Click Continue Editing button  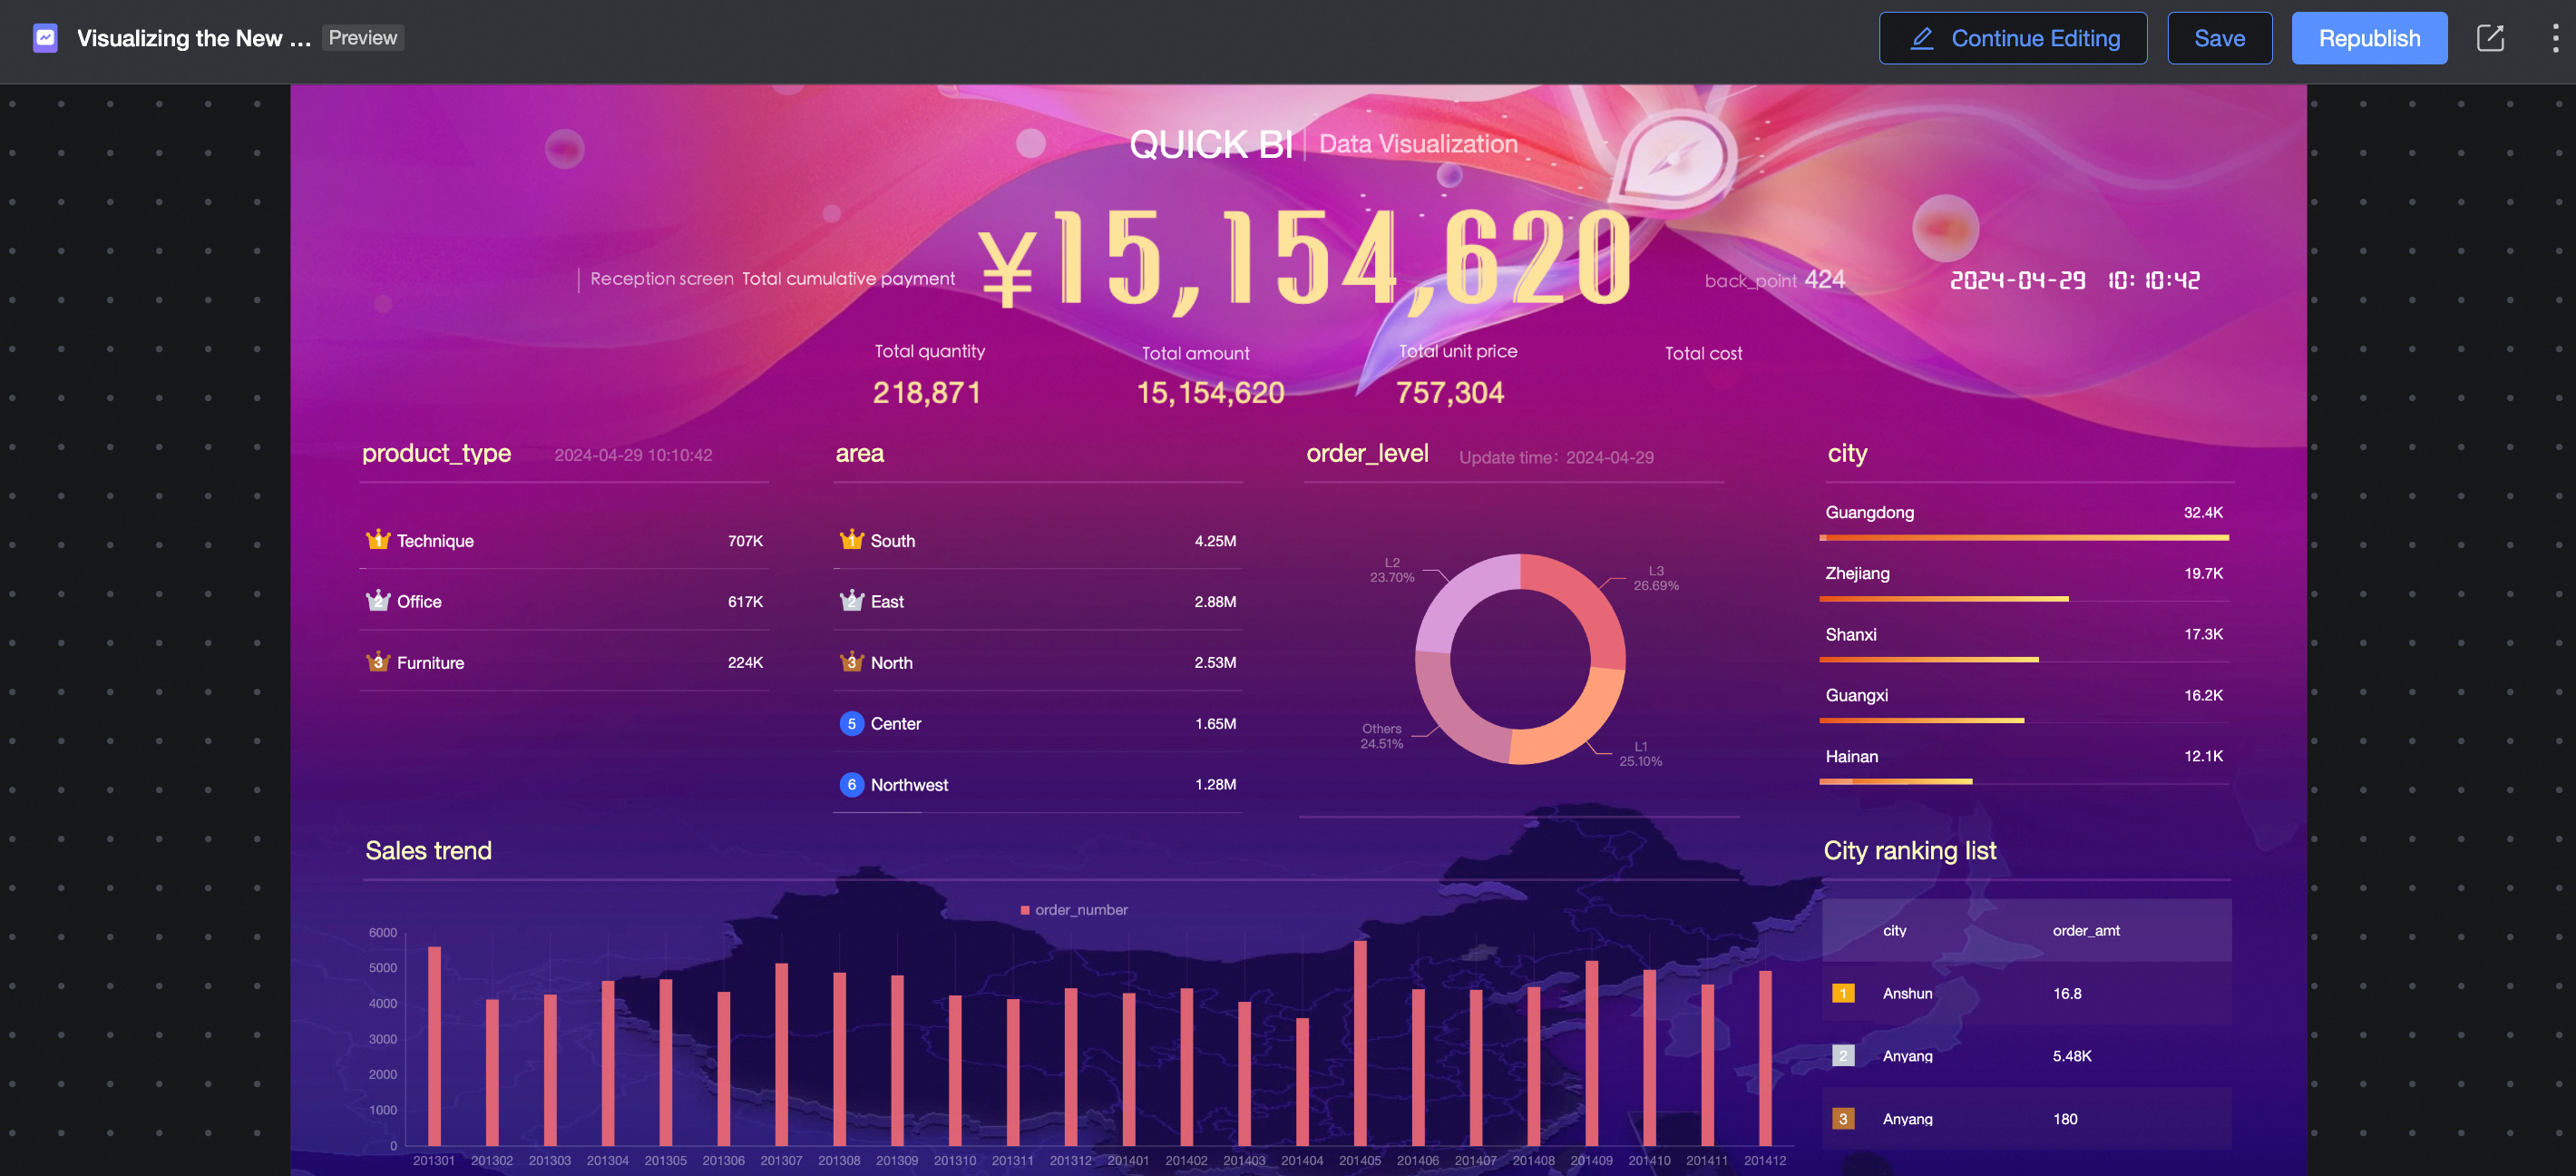point(2012,38)
